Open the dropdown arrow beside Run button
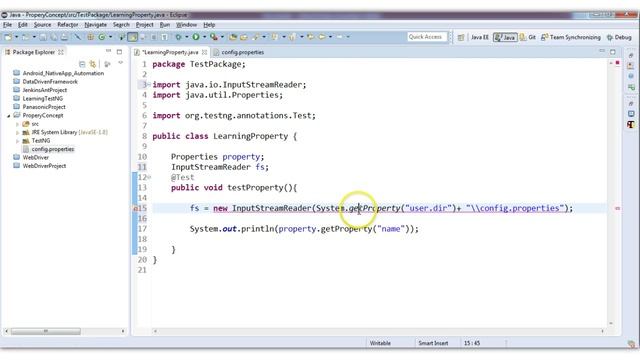Image resolution: width=640 pixels, height=360 pixels. [x=204, y=37]
